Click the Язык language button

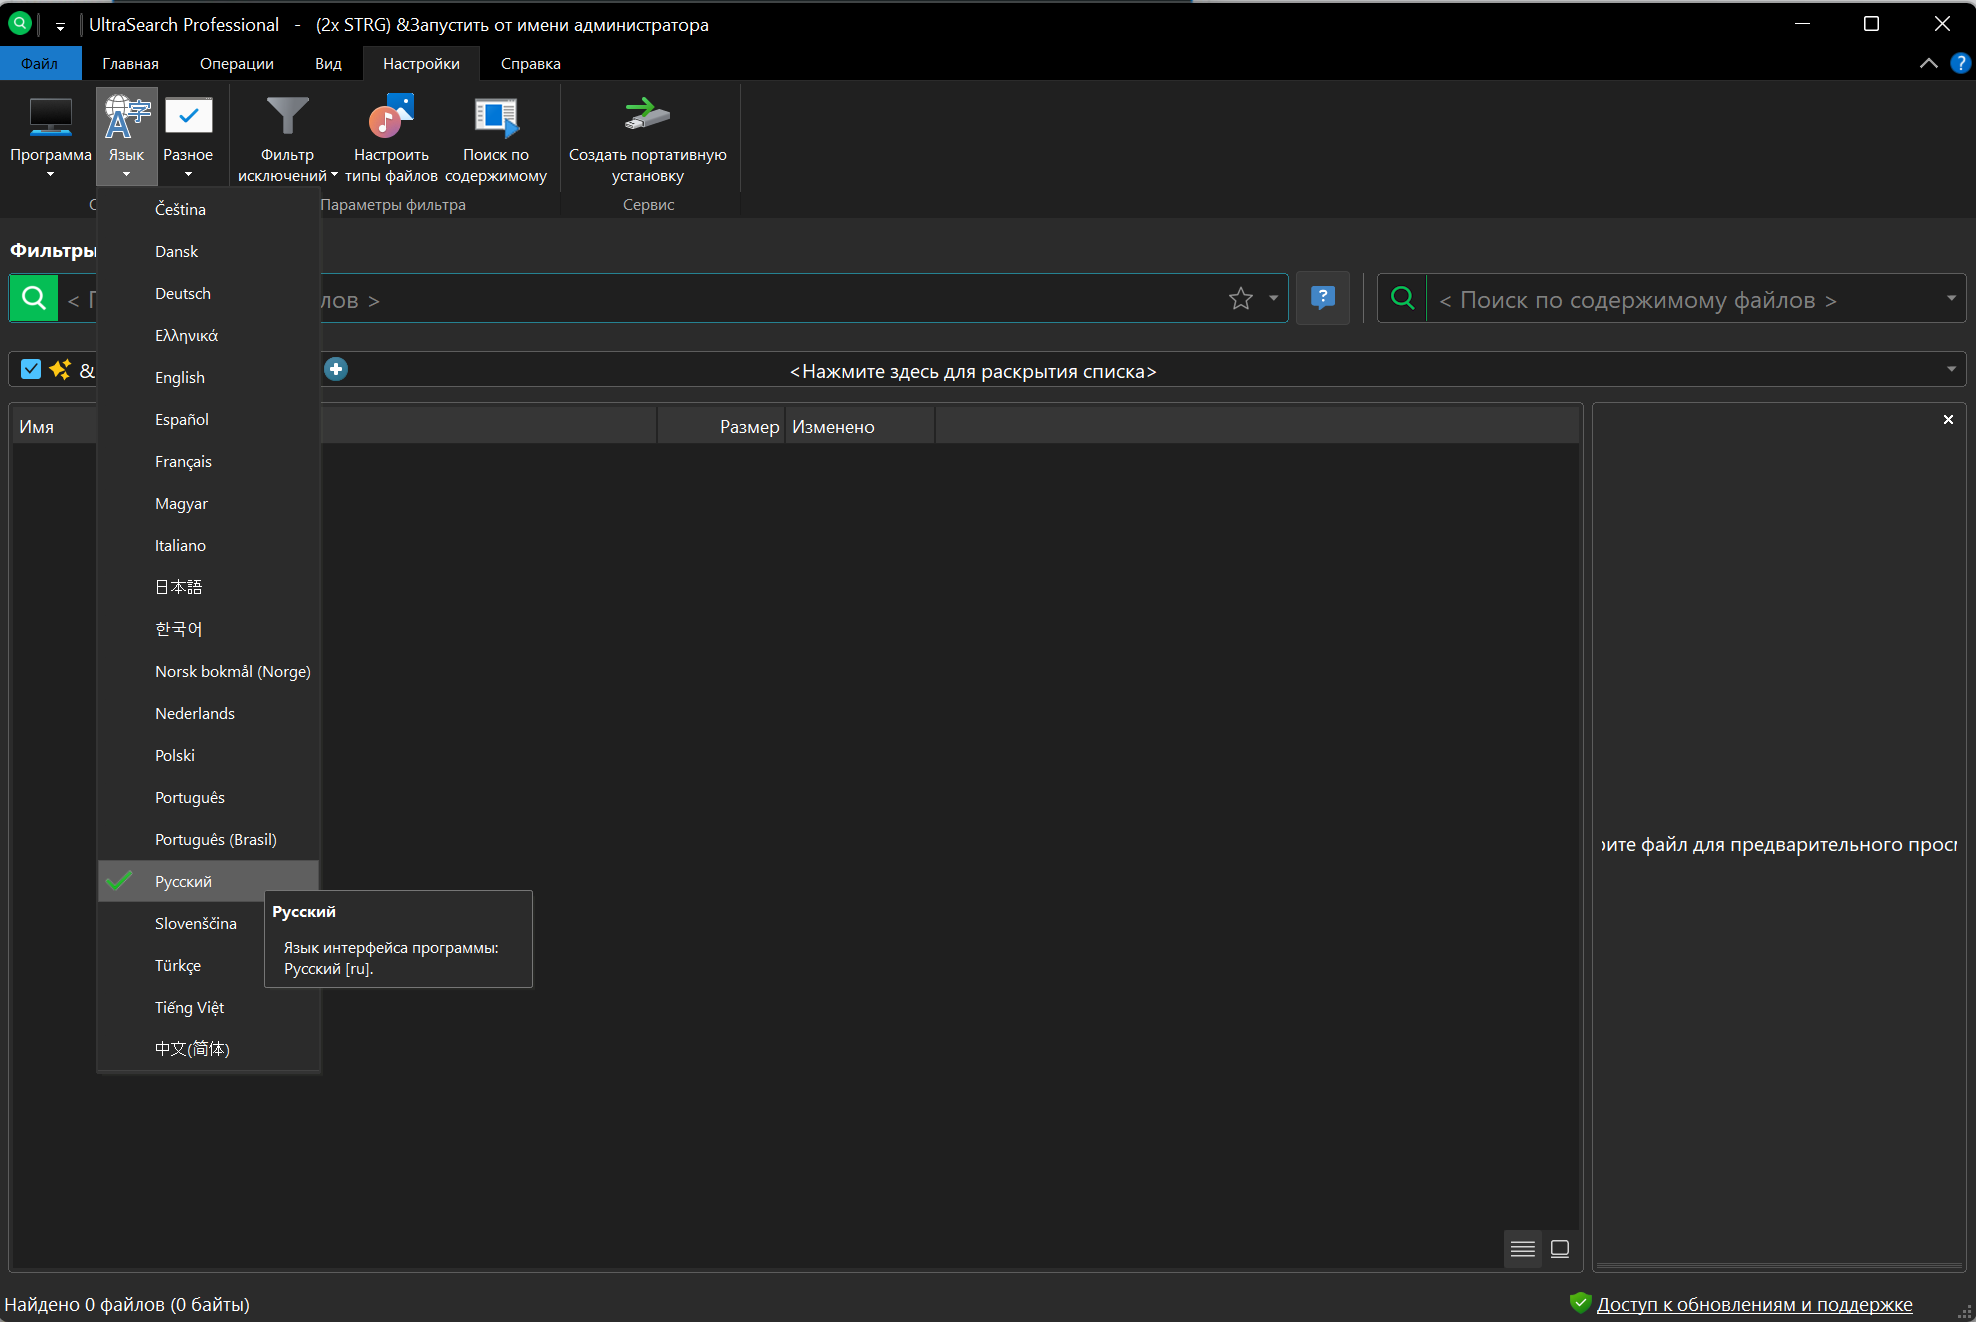(x=126, y=137)
